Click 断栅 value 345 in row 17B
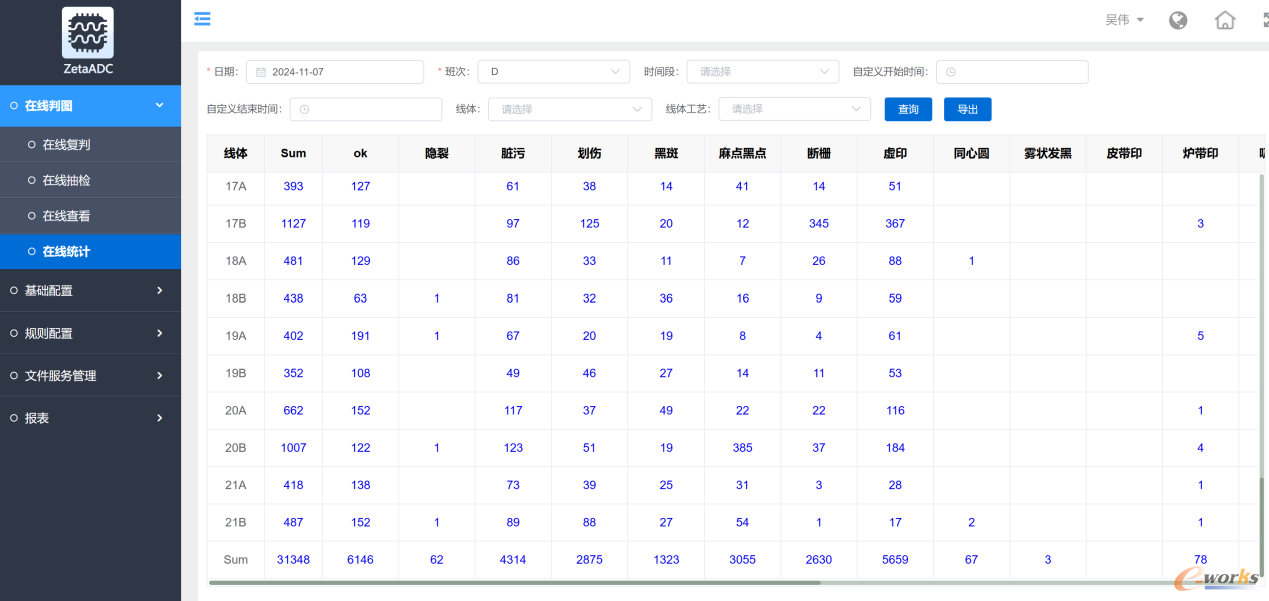The height and width of the screenshot is (601, 1269). [x=819, y=224]
